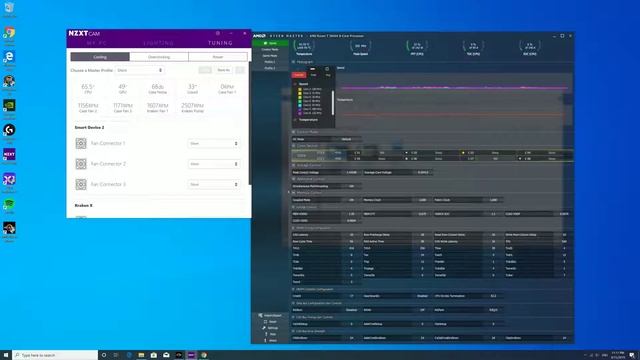
Task: Select Creator Mode in Ryzen Master
Action: point(270,49)
